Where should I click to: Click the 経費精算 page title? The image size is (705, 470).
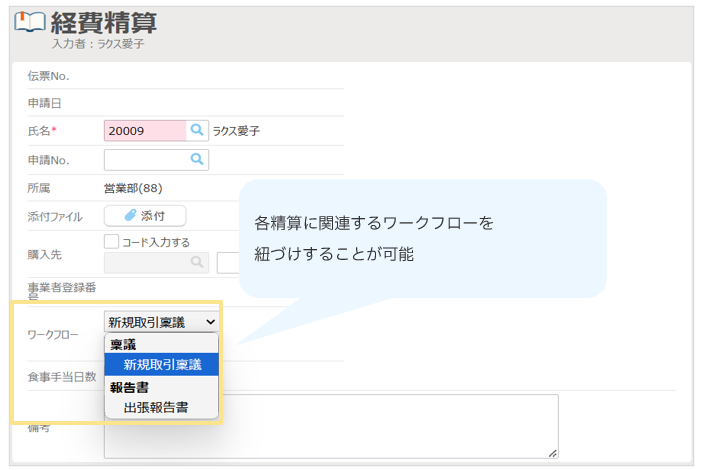104,22
